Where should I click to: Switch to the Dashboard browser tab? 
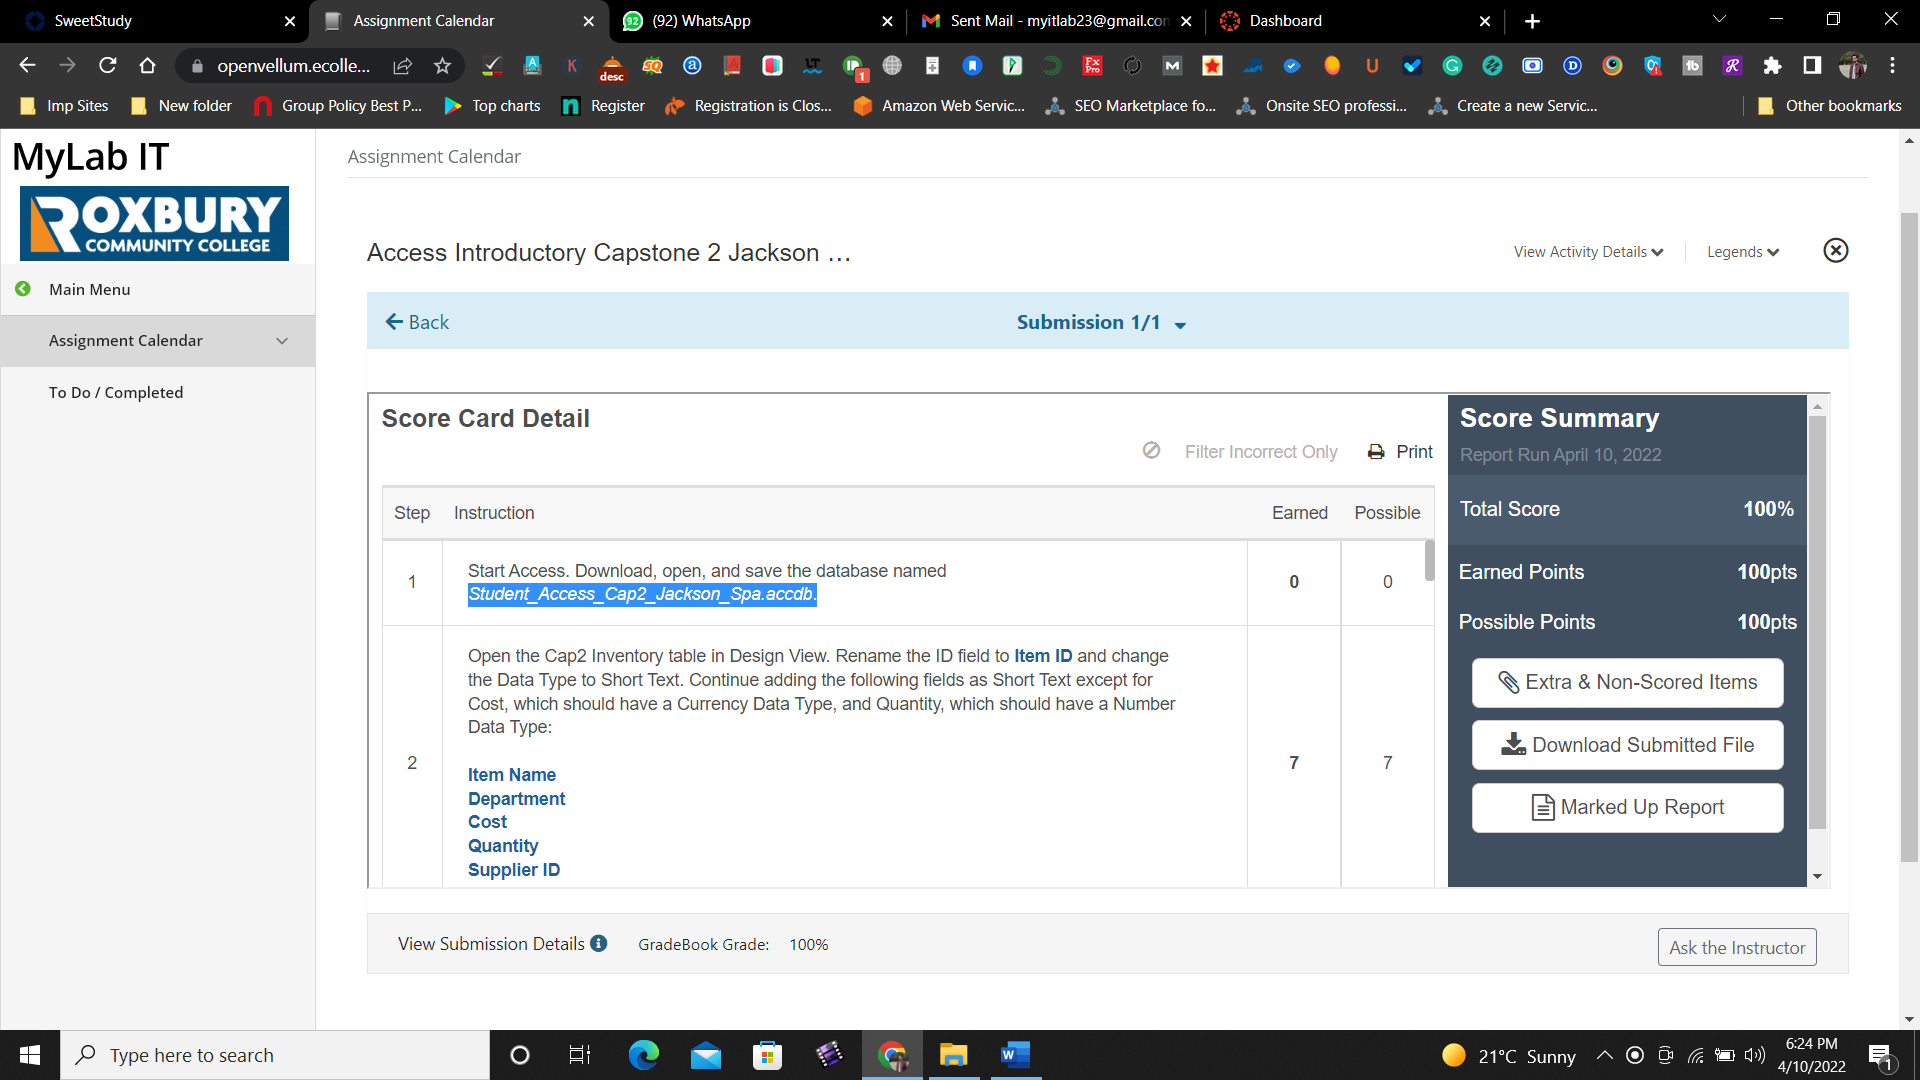pos(1355,21)
